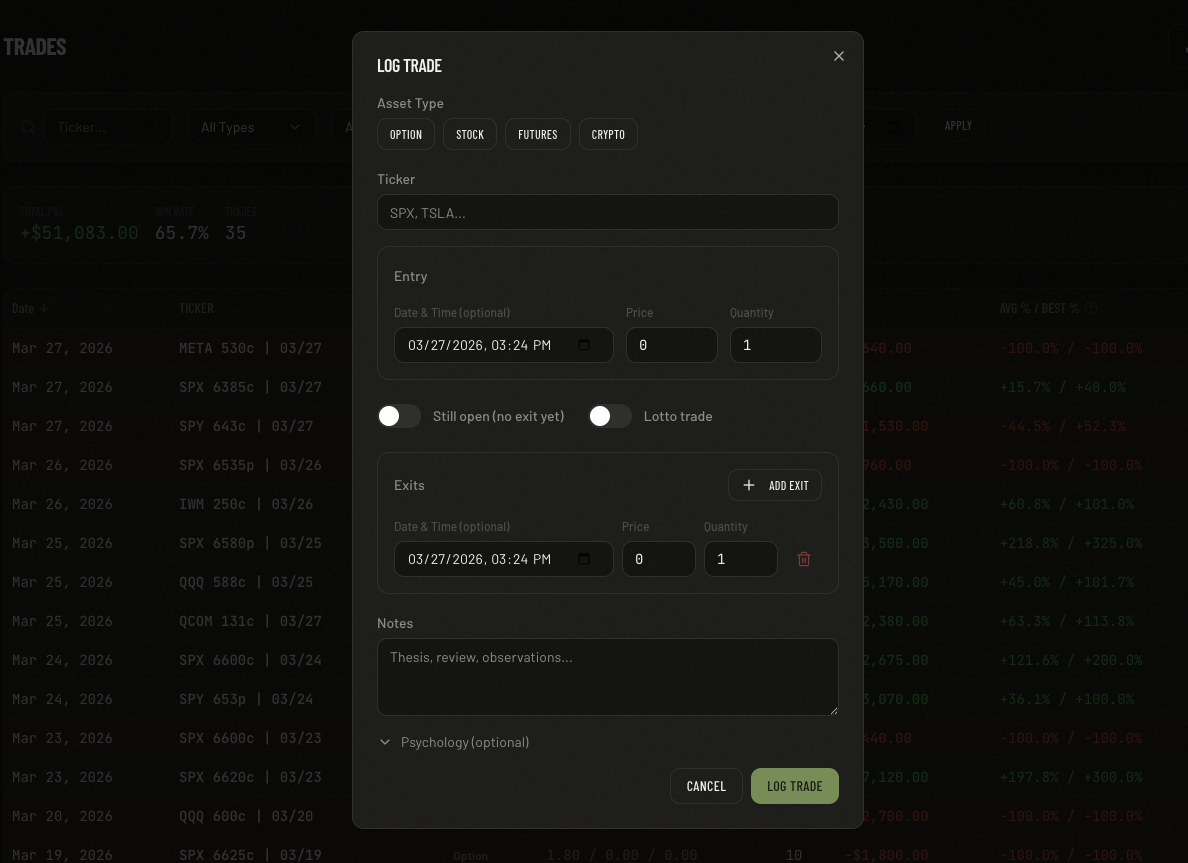The height and width of the screenshot is (863, 1188).
Task: Click the search magnifier icon behind dialog
Action: pyautogui.click(x=28, y=127)
